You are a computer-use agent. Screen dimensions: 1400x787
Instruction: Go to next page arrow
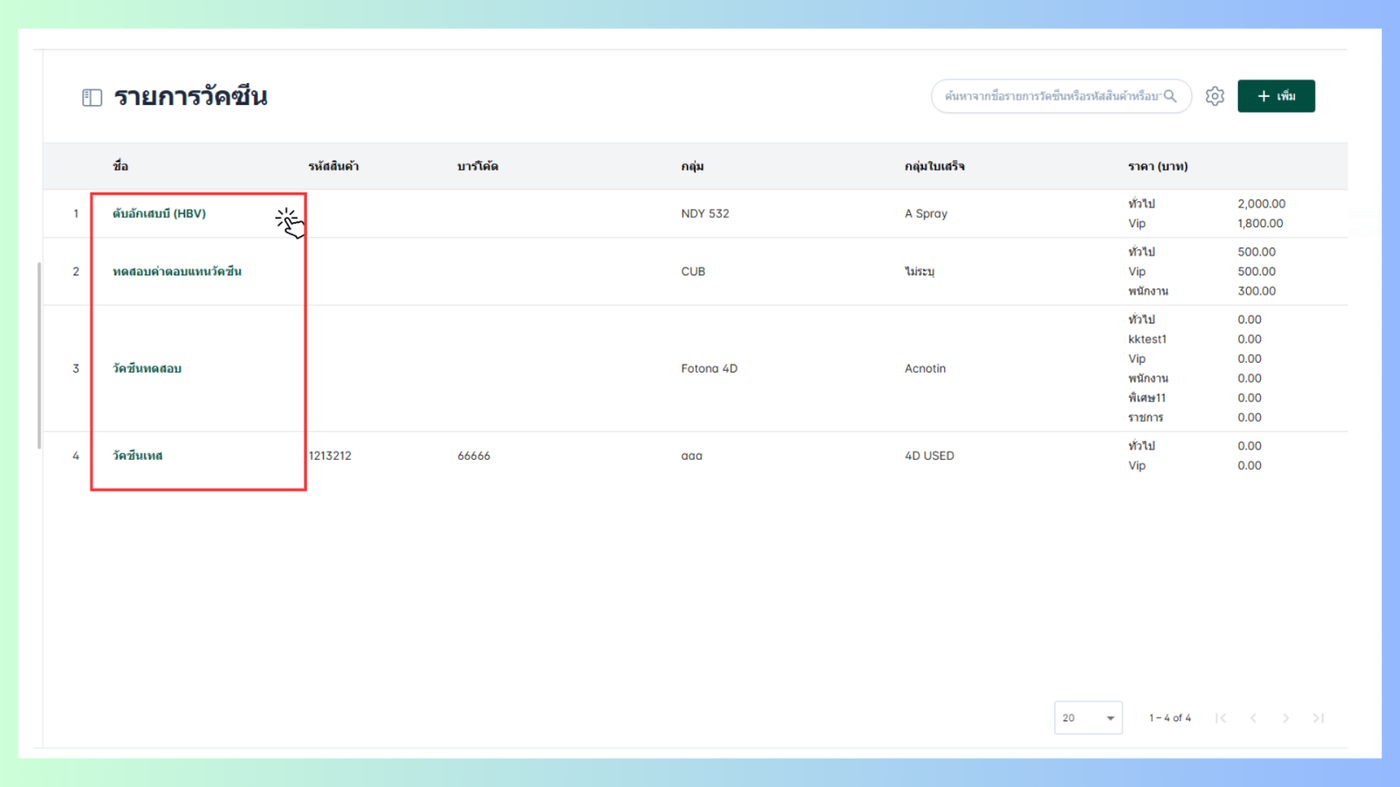[x=1286, y=718]
